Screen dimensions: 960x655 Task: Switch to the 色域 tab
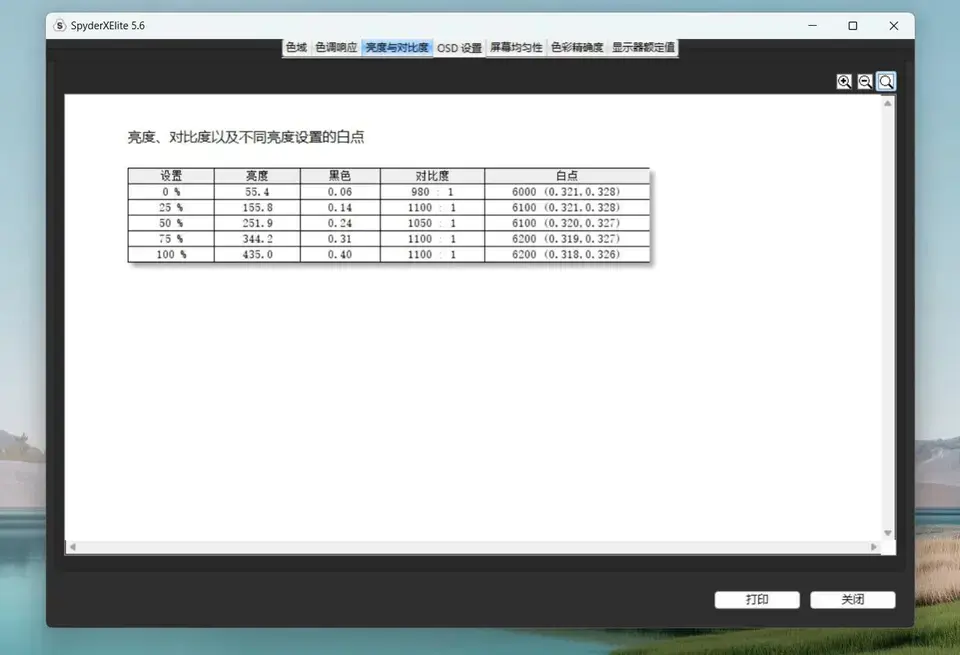point(296,47)
